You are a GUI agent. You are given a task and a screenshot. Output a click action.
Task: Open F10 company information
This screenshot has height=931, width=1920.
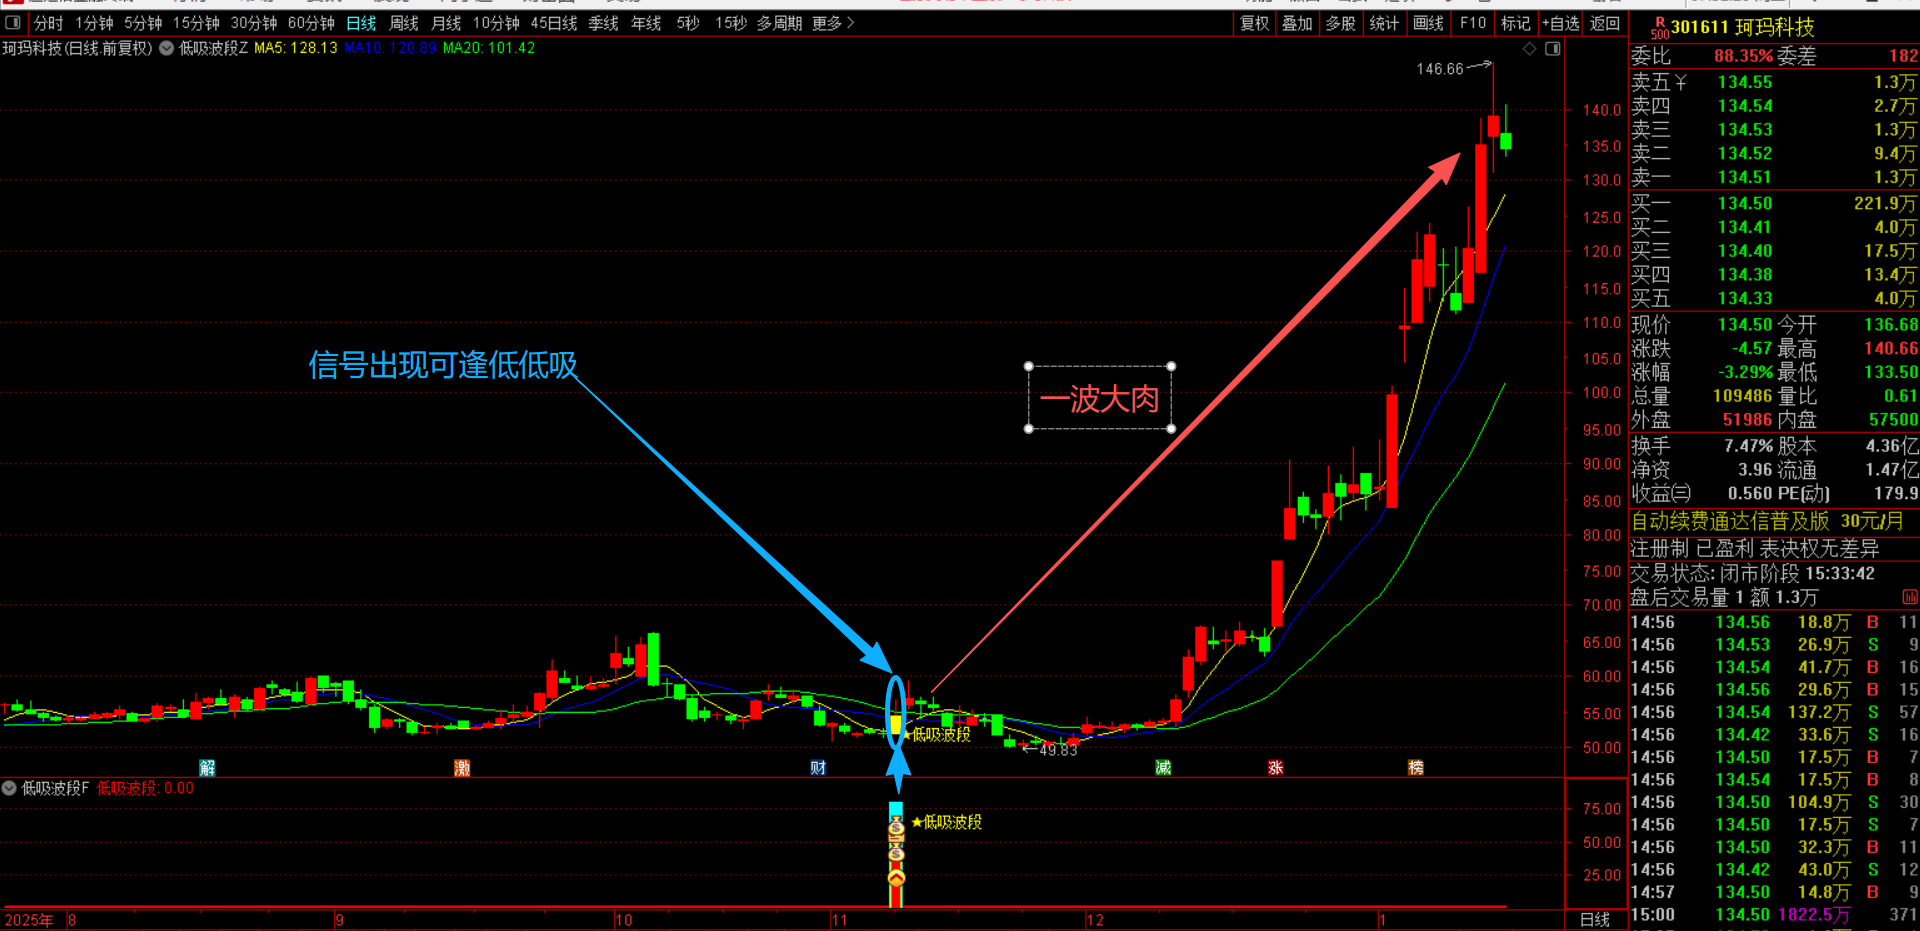1473,23
